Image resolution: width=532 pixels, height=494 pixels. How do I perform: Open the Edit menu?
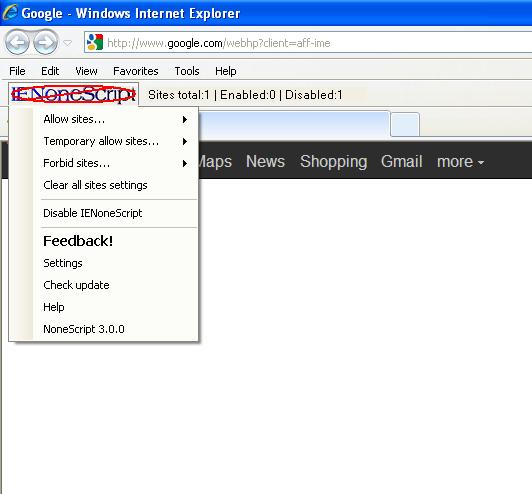coord(50,71)
